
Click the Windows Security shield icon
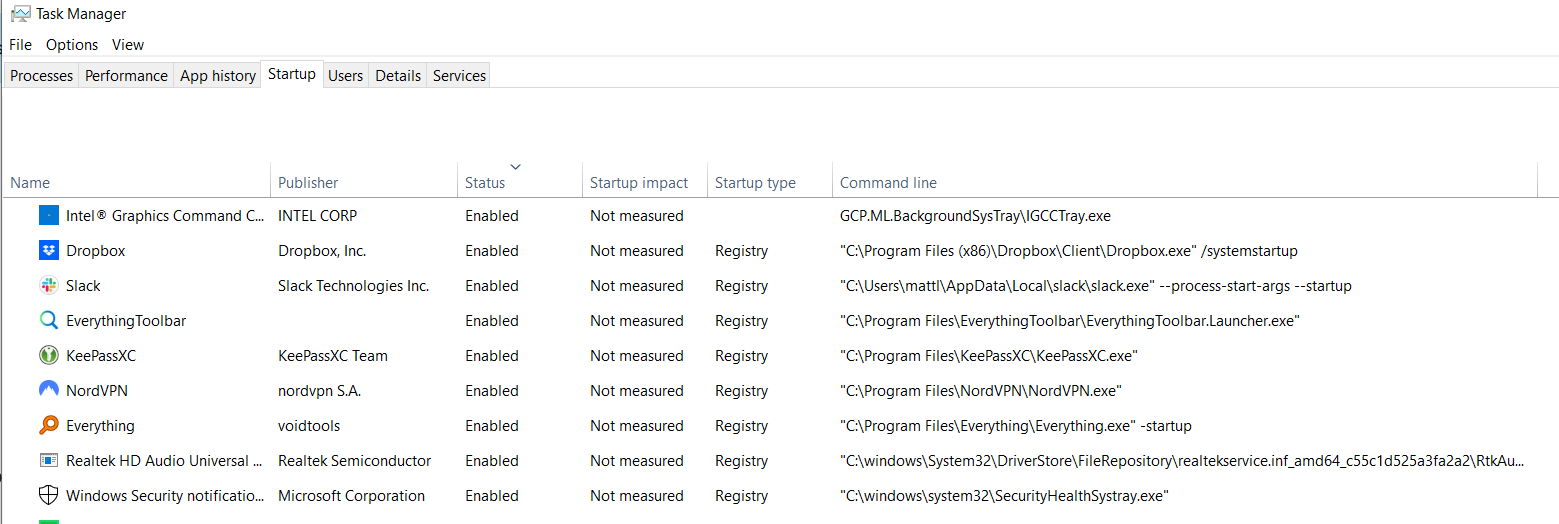tap(49, 495)
